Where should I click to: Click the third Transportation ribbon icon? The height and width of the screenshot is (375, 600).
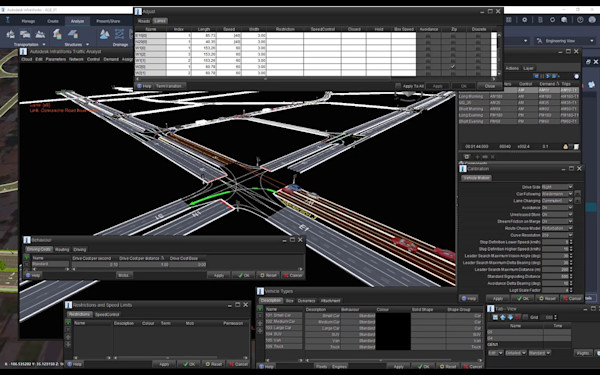pos(40,34)
